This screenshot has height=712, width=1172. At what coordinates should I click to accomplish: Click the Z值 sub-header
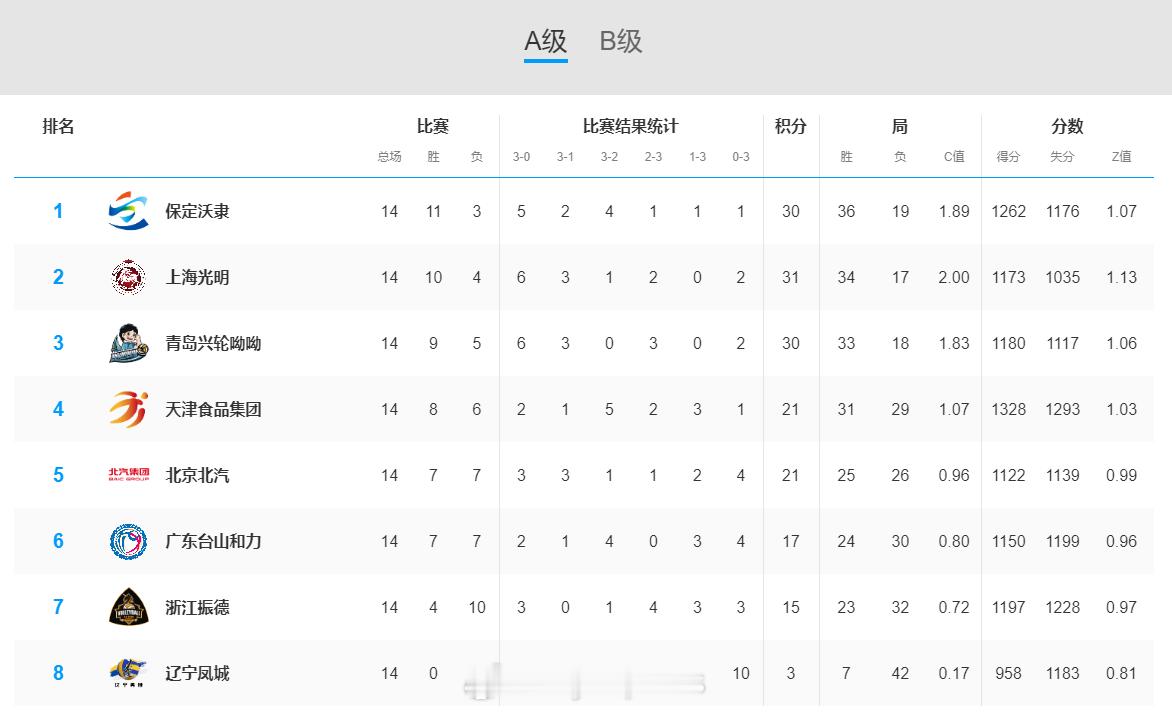1121,157
